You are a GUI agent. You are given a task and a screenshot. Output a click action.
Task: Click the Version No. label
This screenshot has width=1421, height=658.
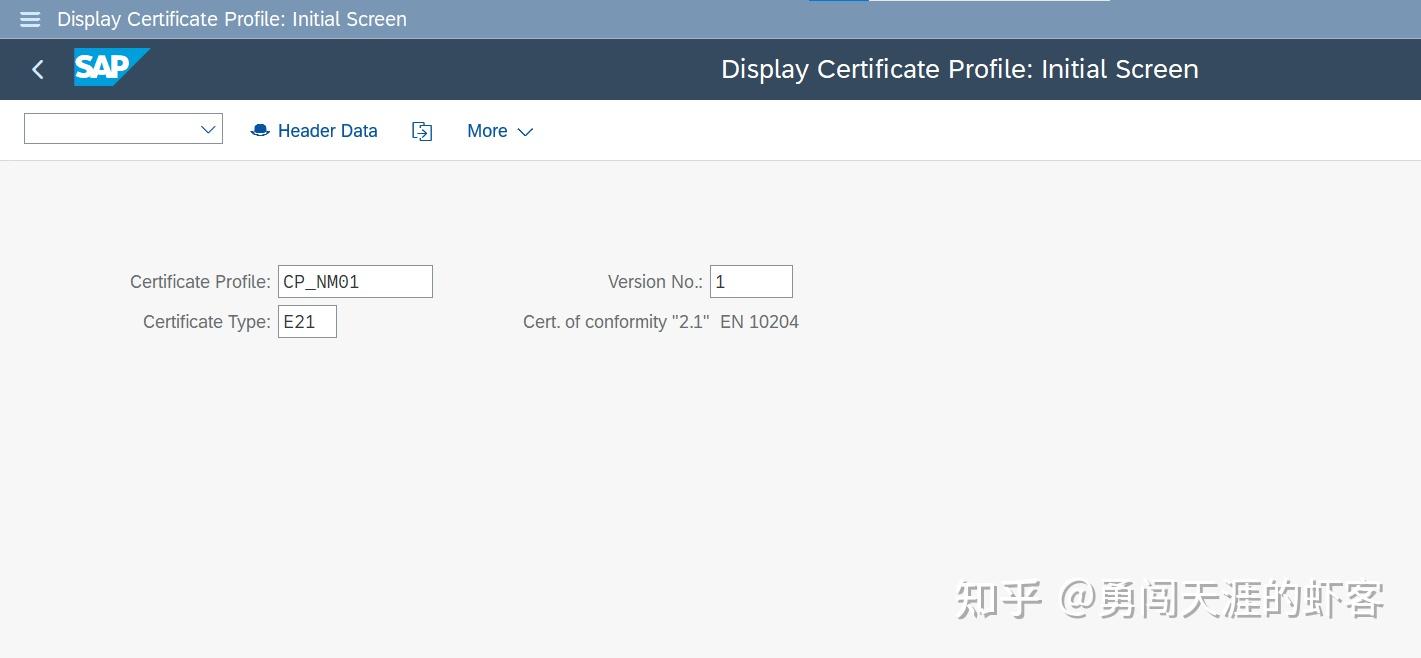click(654, 281)
